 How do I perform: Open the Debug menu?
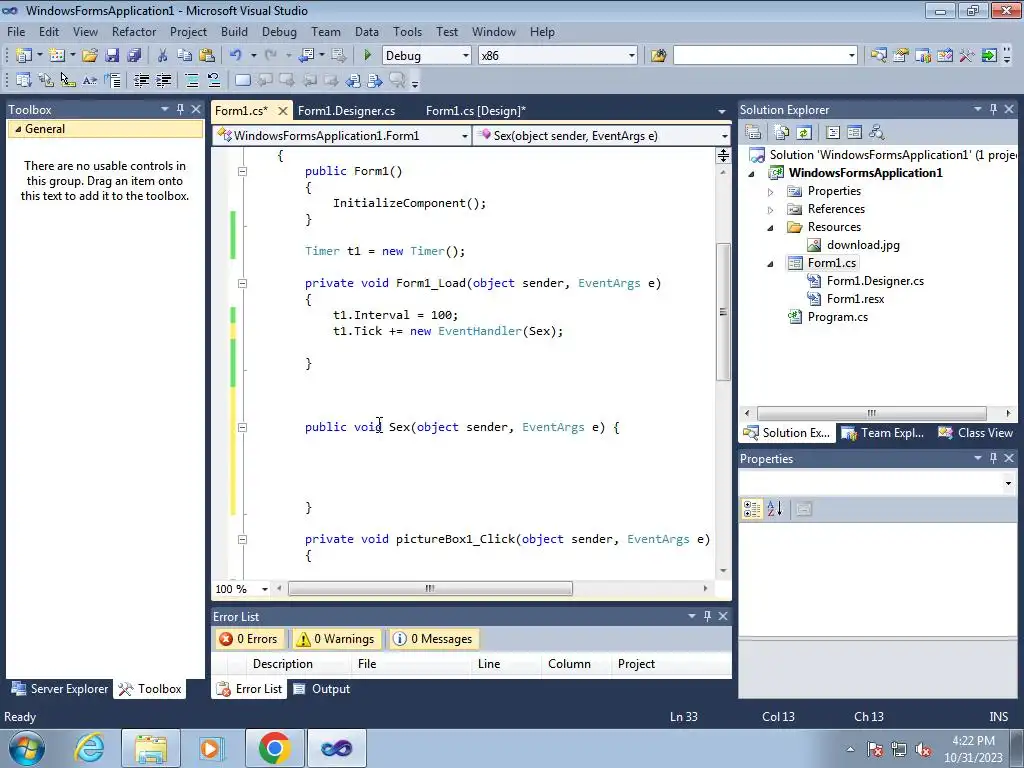tap(279, 32)
